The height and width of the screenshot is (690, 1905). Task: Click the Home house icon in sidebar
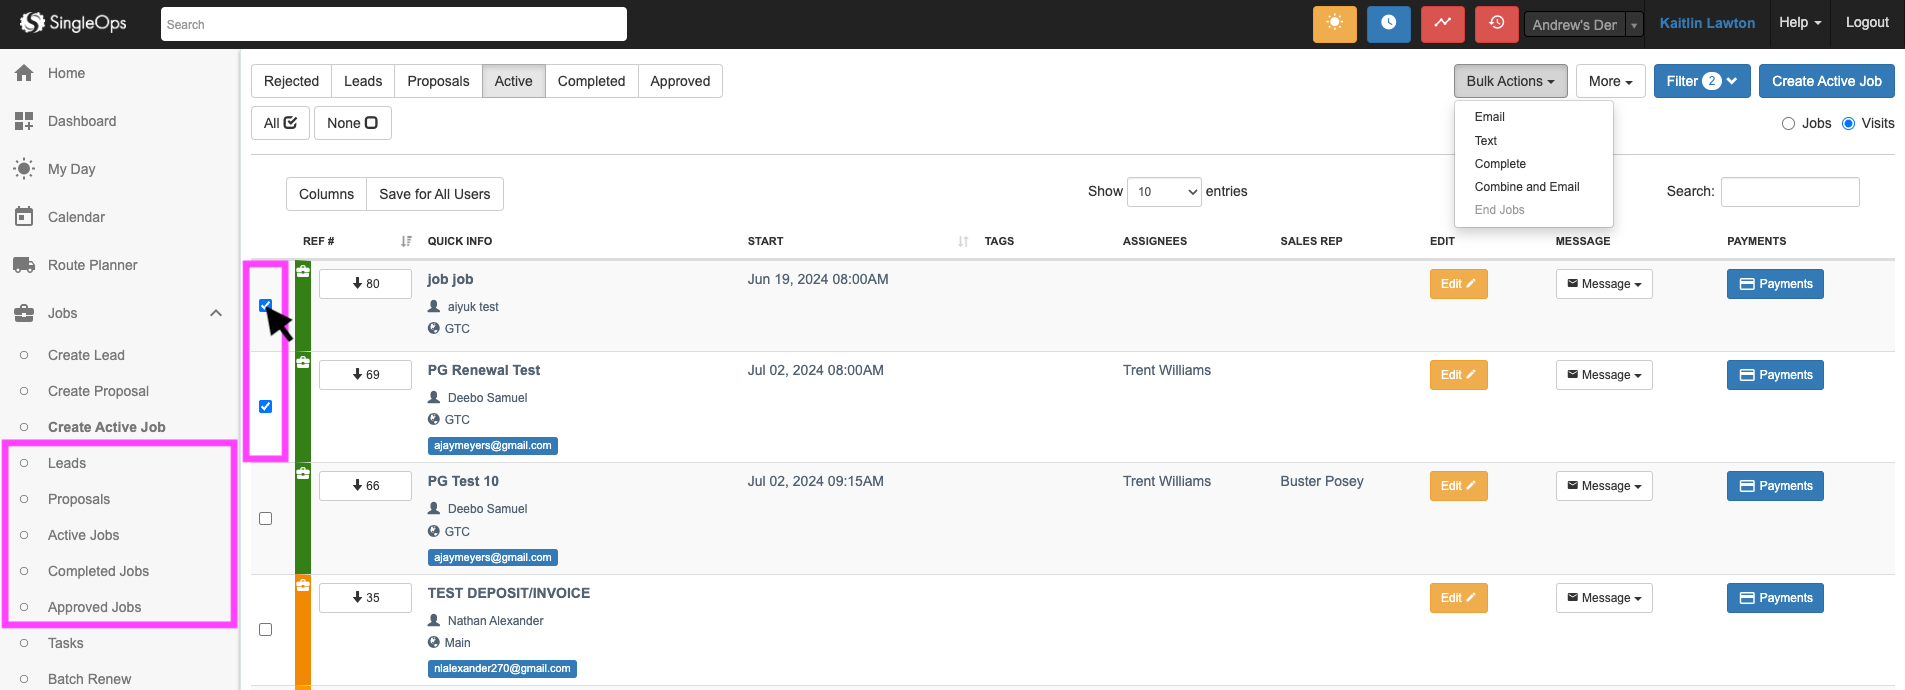(24, 73)
